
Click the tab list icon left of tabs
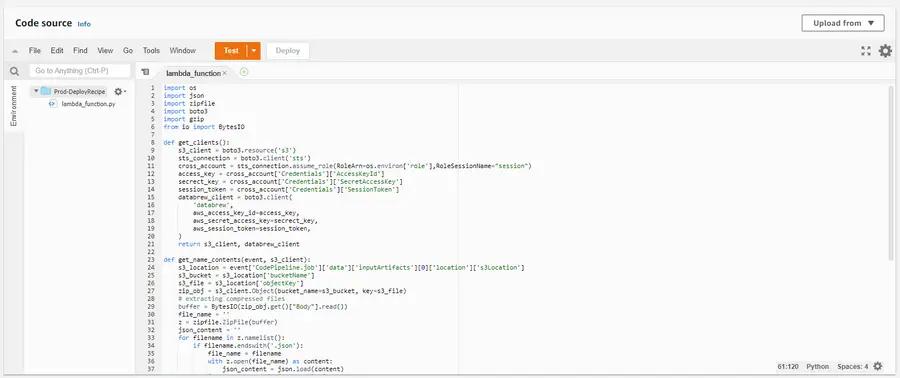[x=145, y=72]
